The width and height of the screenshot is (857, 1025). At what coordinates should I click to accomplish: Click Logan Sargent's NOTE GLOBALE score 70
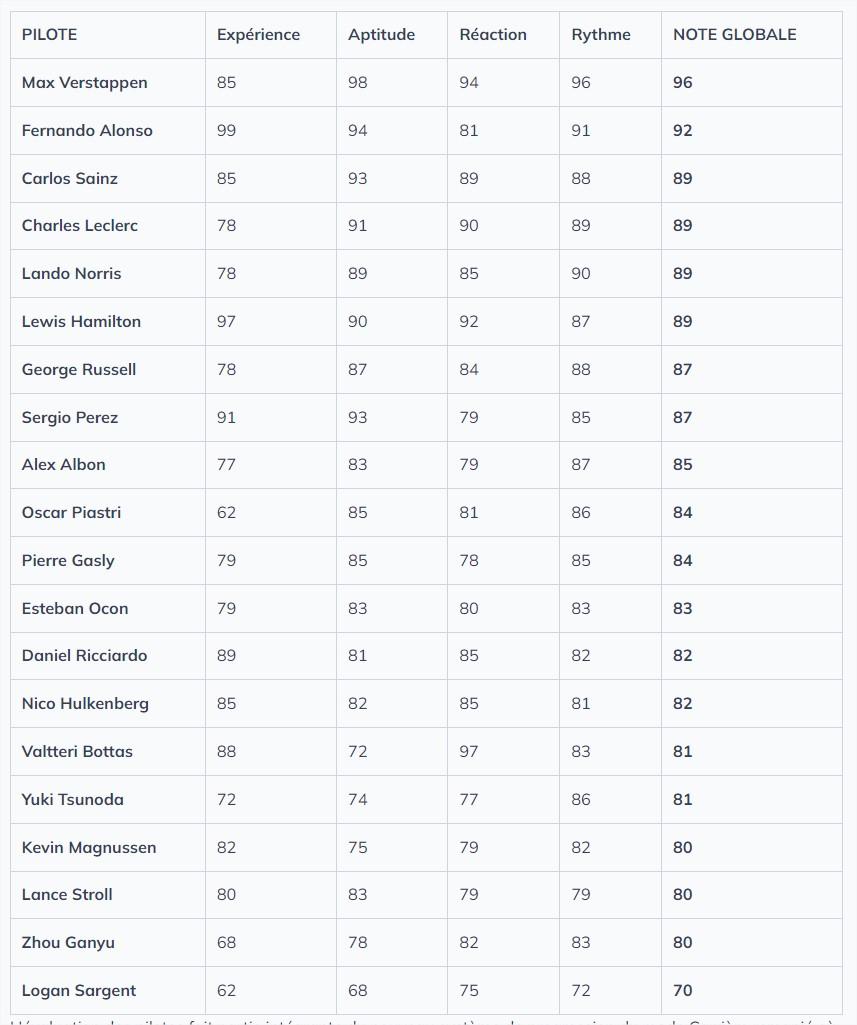coord(683,991)
